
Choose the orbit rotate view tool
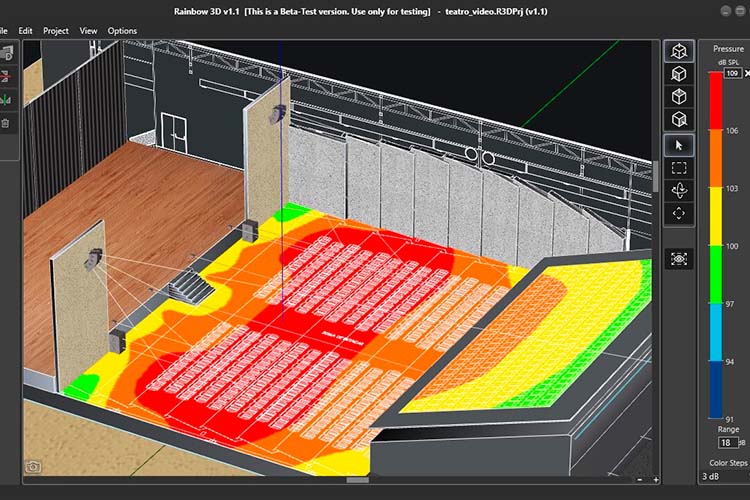click(679, 190)
